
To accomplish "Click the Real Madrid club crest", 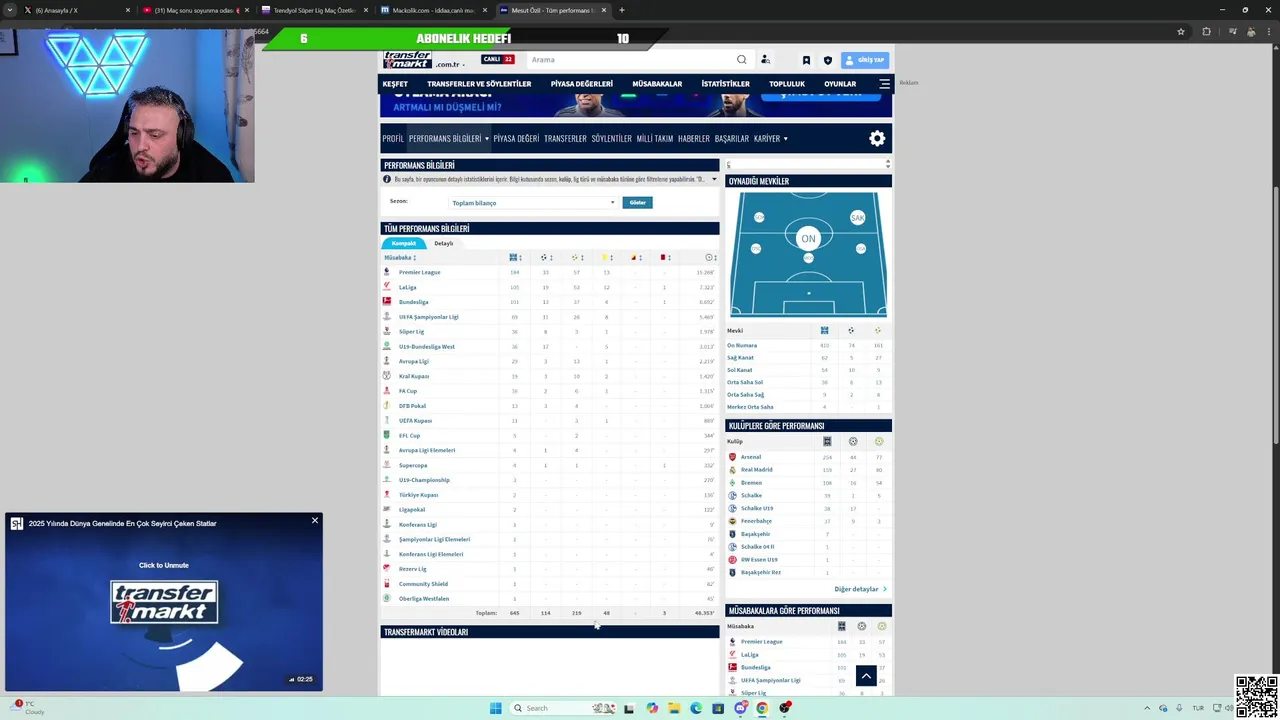I will pos(732,470).
